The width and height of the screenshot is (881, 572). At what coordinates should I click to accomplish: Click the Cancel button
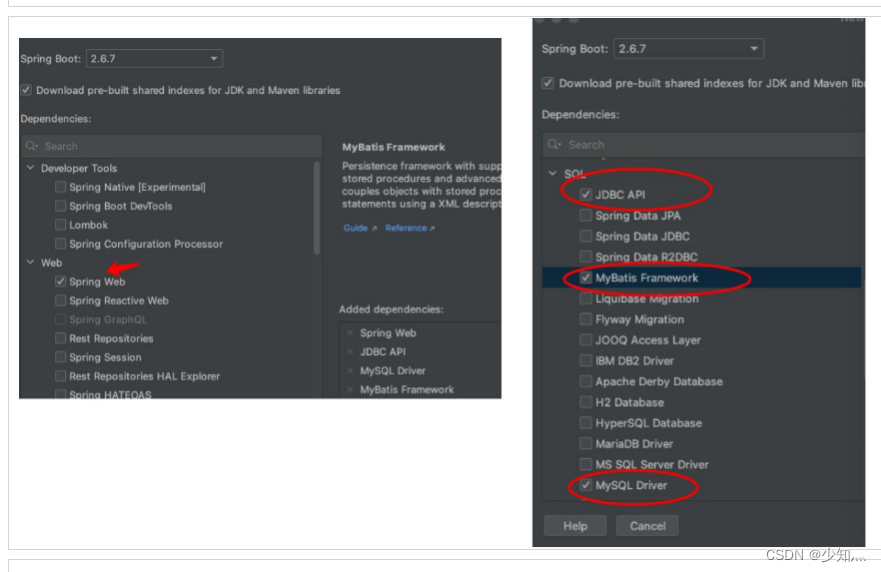pyautogui.click(x=647, y=526)
